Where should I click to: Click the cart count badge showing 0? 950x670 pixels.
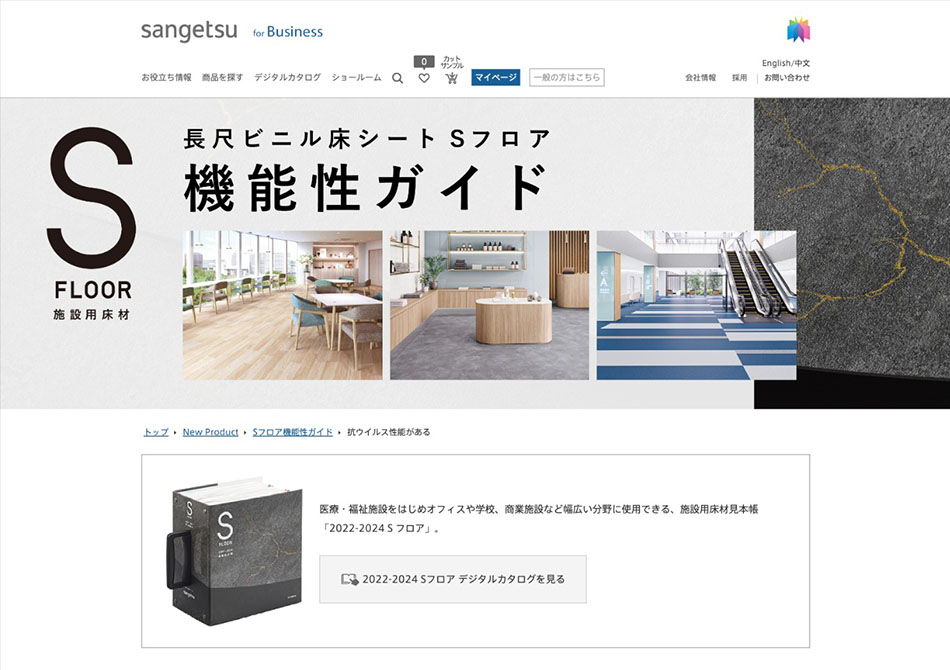point(424,61)
